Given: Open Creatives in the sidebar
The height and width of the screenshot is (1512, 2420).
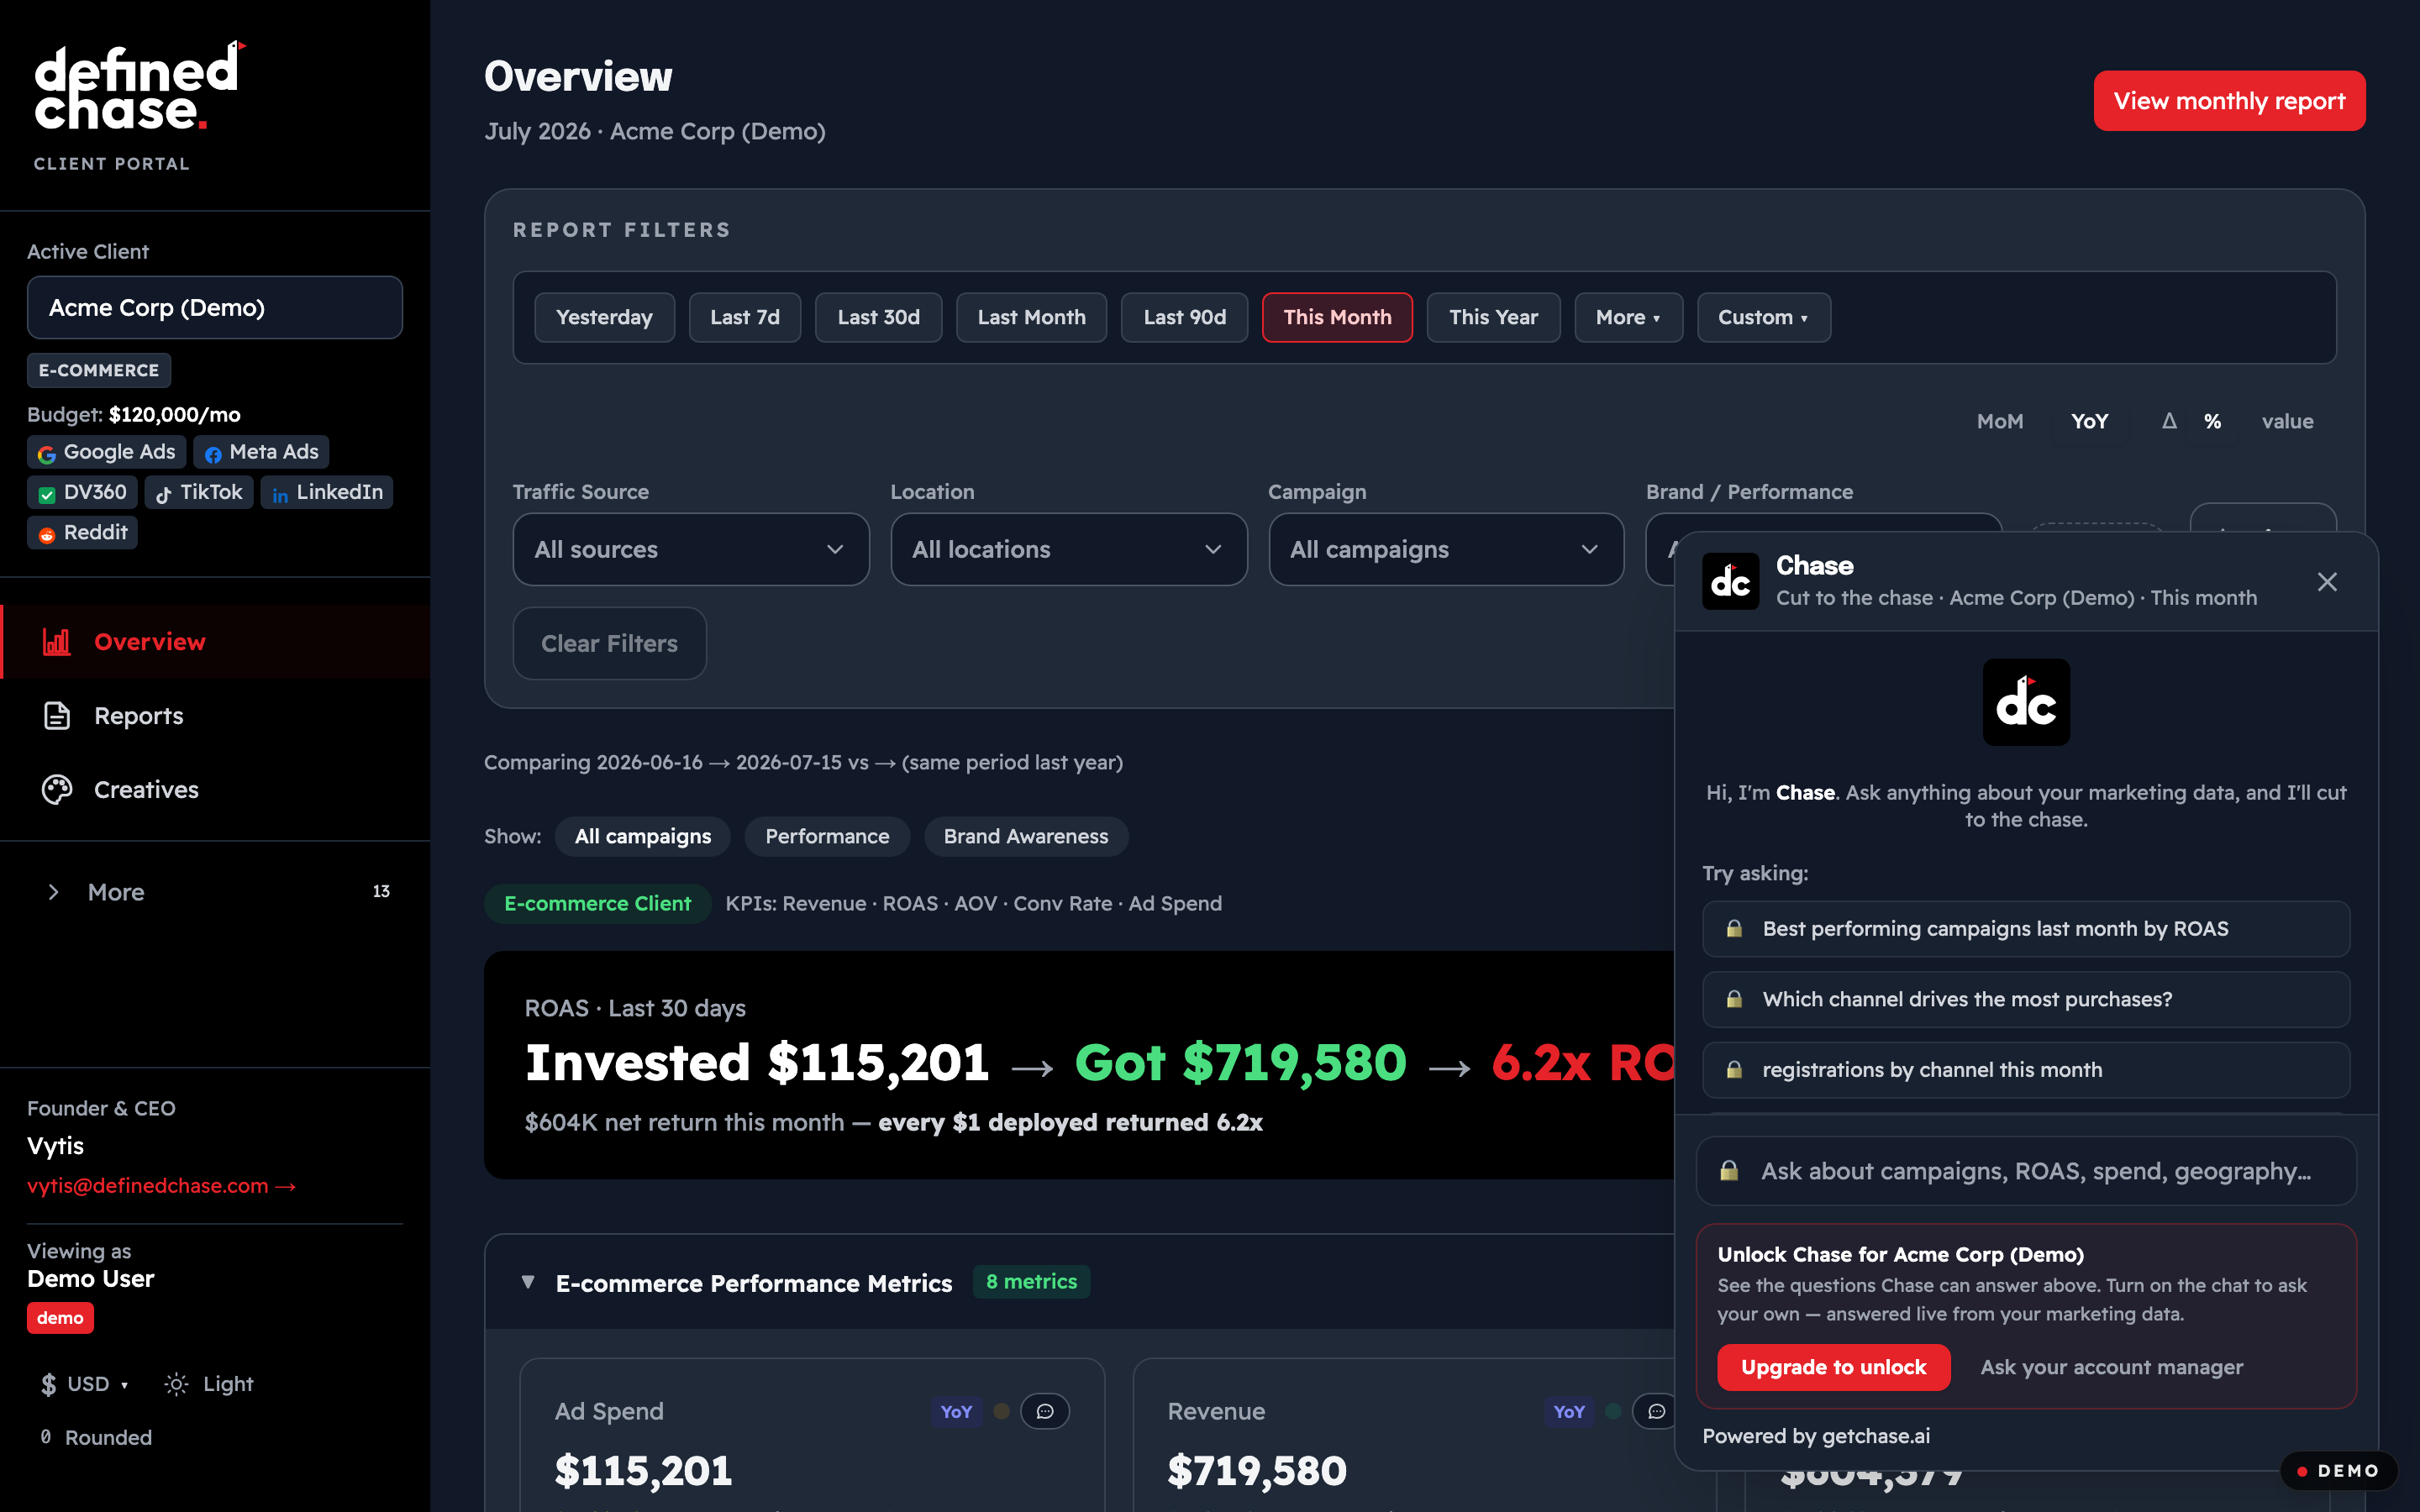Looking at the screenshot, I should coord(215,790).
